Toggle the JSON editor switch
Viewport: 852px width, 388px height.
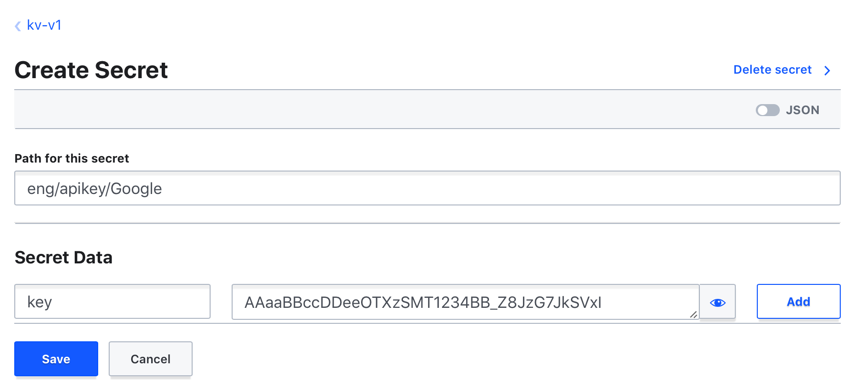tap(767, 110)
